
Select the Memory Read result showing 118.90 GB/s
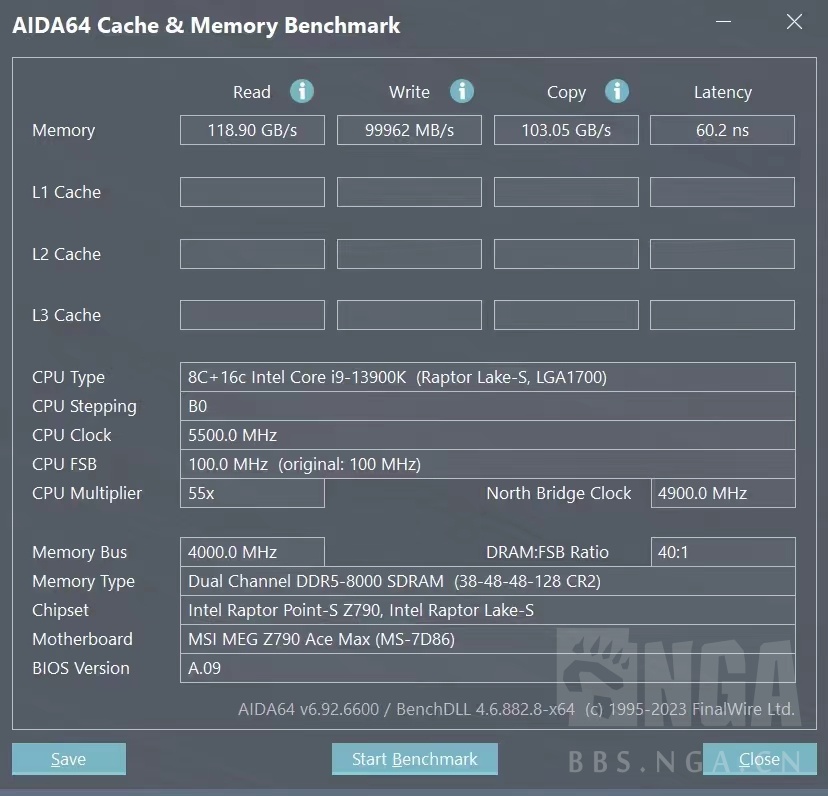click(252, 129)
